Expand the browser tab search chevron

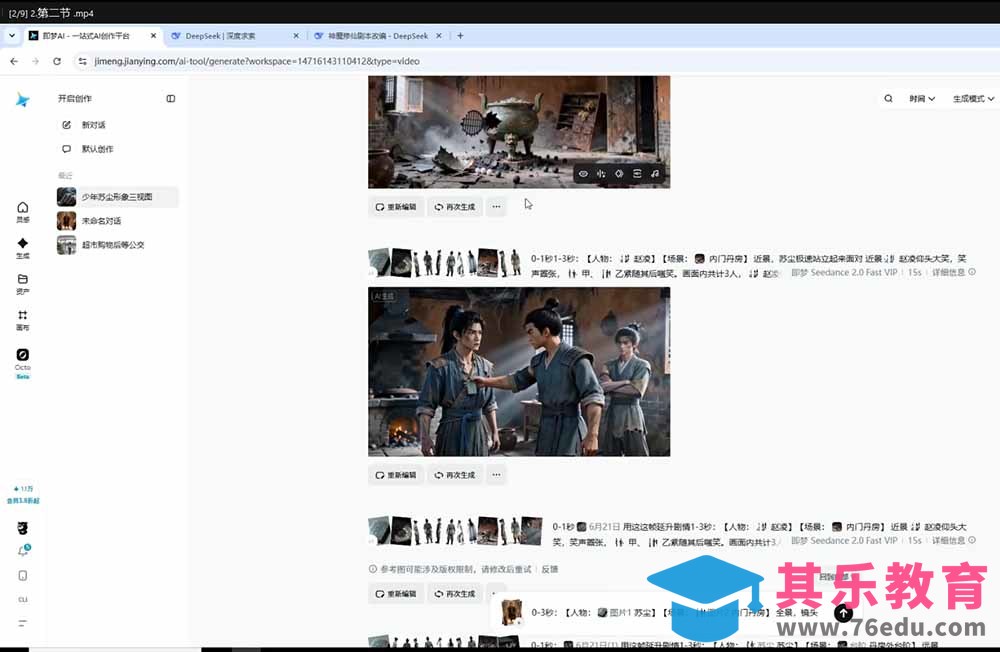tap(11, 36)
